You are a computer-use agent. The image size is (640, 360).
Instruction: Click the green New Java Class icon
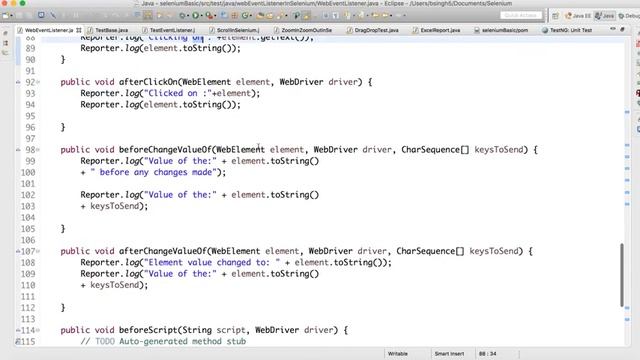tap(245, 16)
